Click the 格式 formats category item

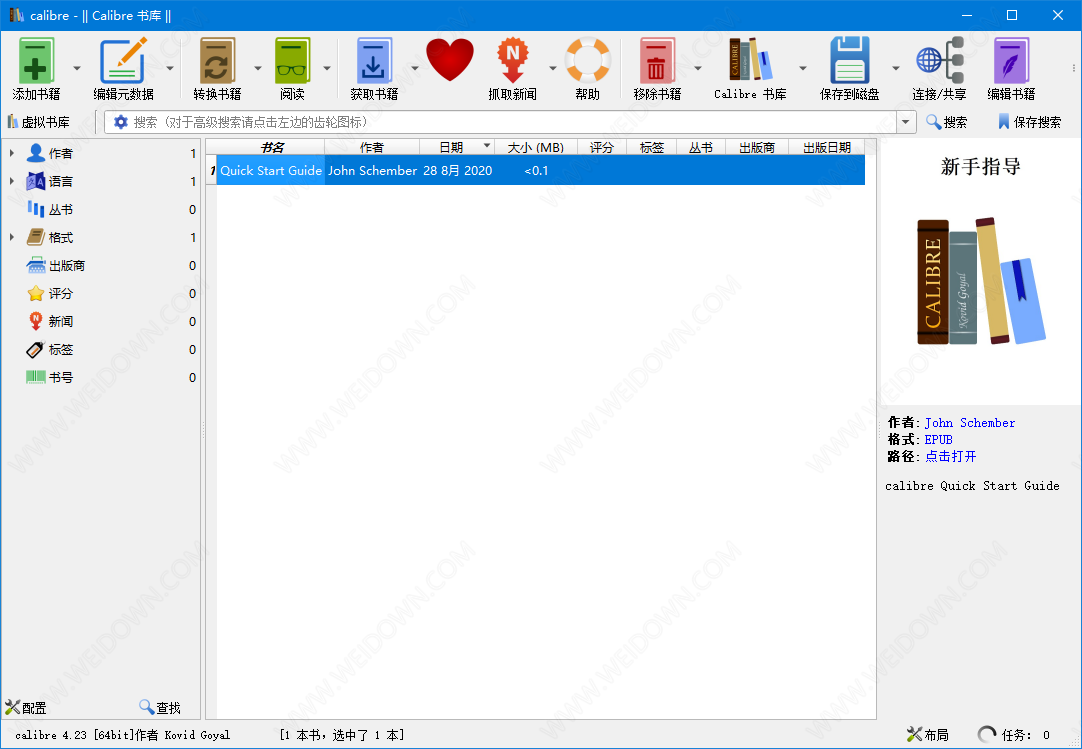pos(60,237)
